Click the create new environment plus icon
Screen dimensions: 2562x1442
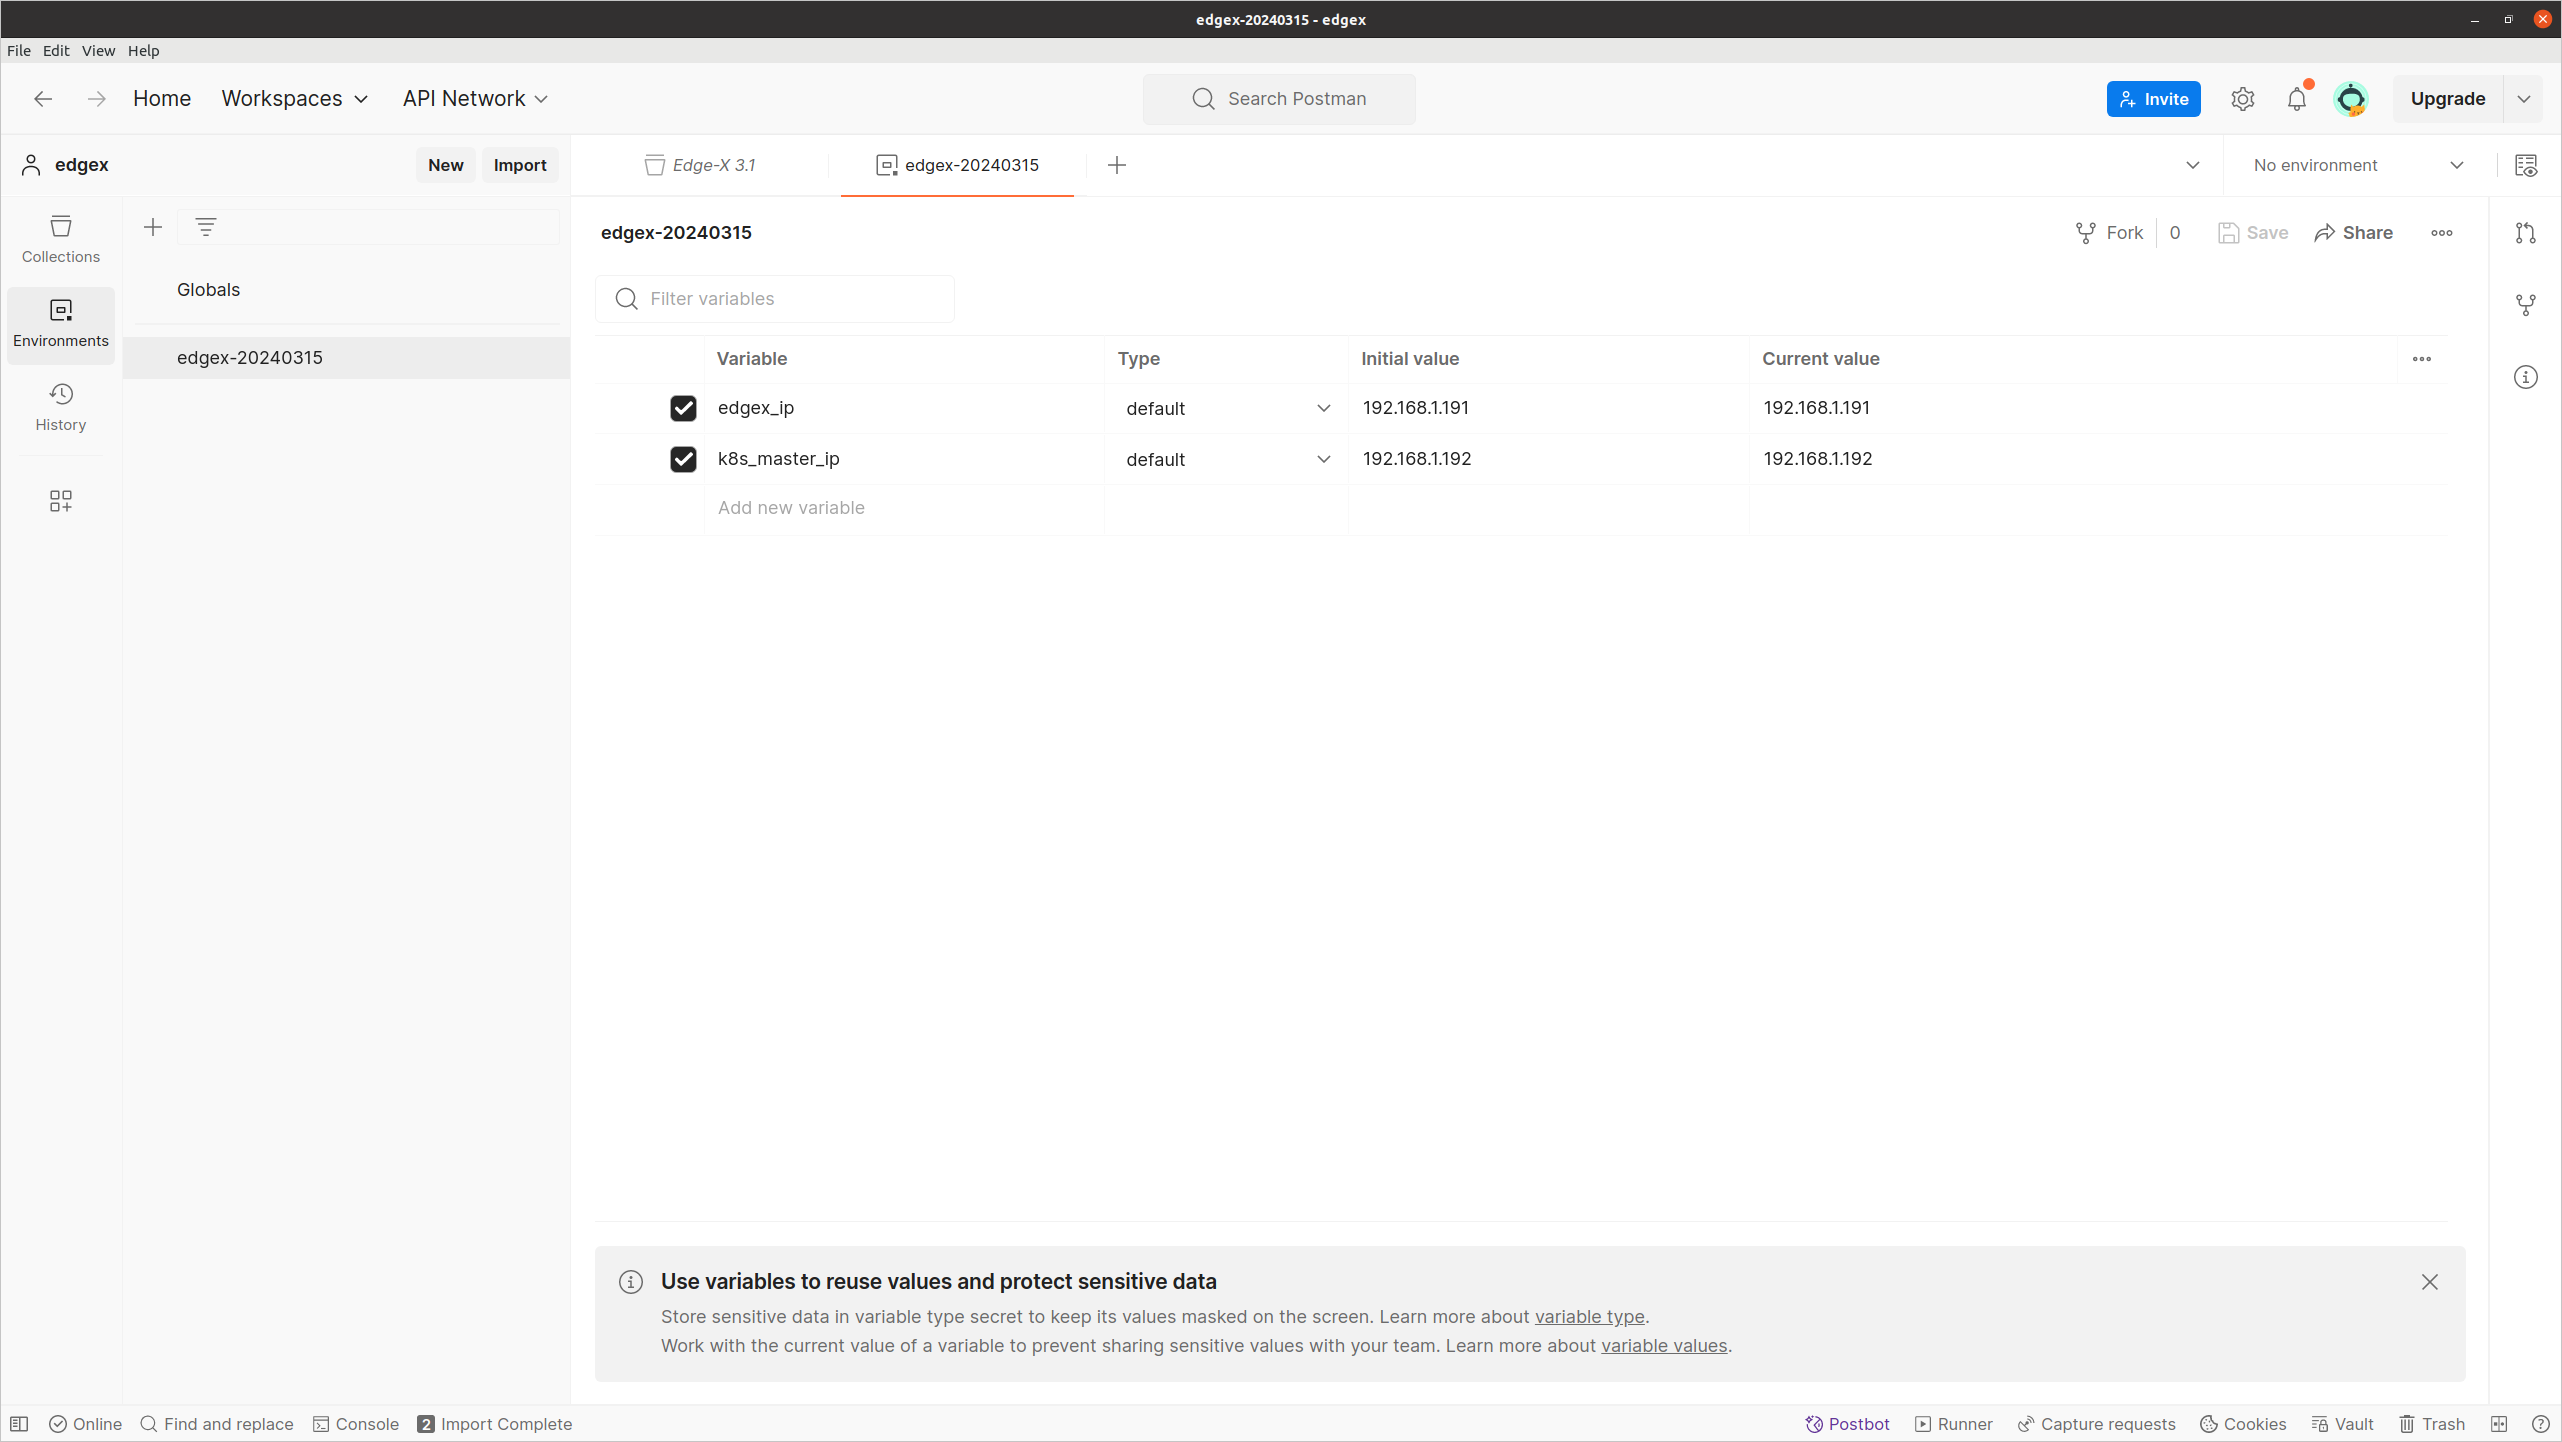coord(153,227)
